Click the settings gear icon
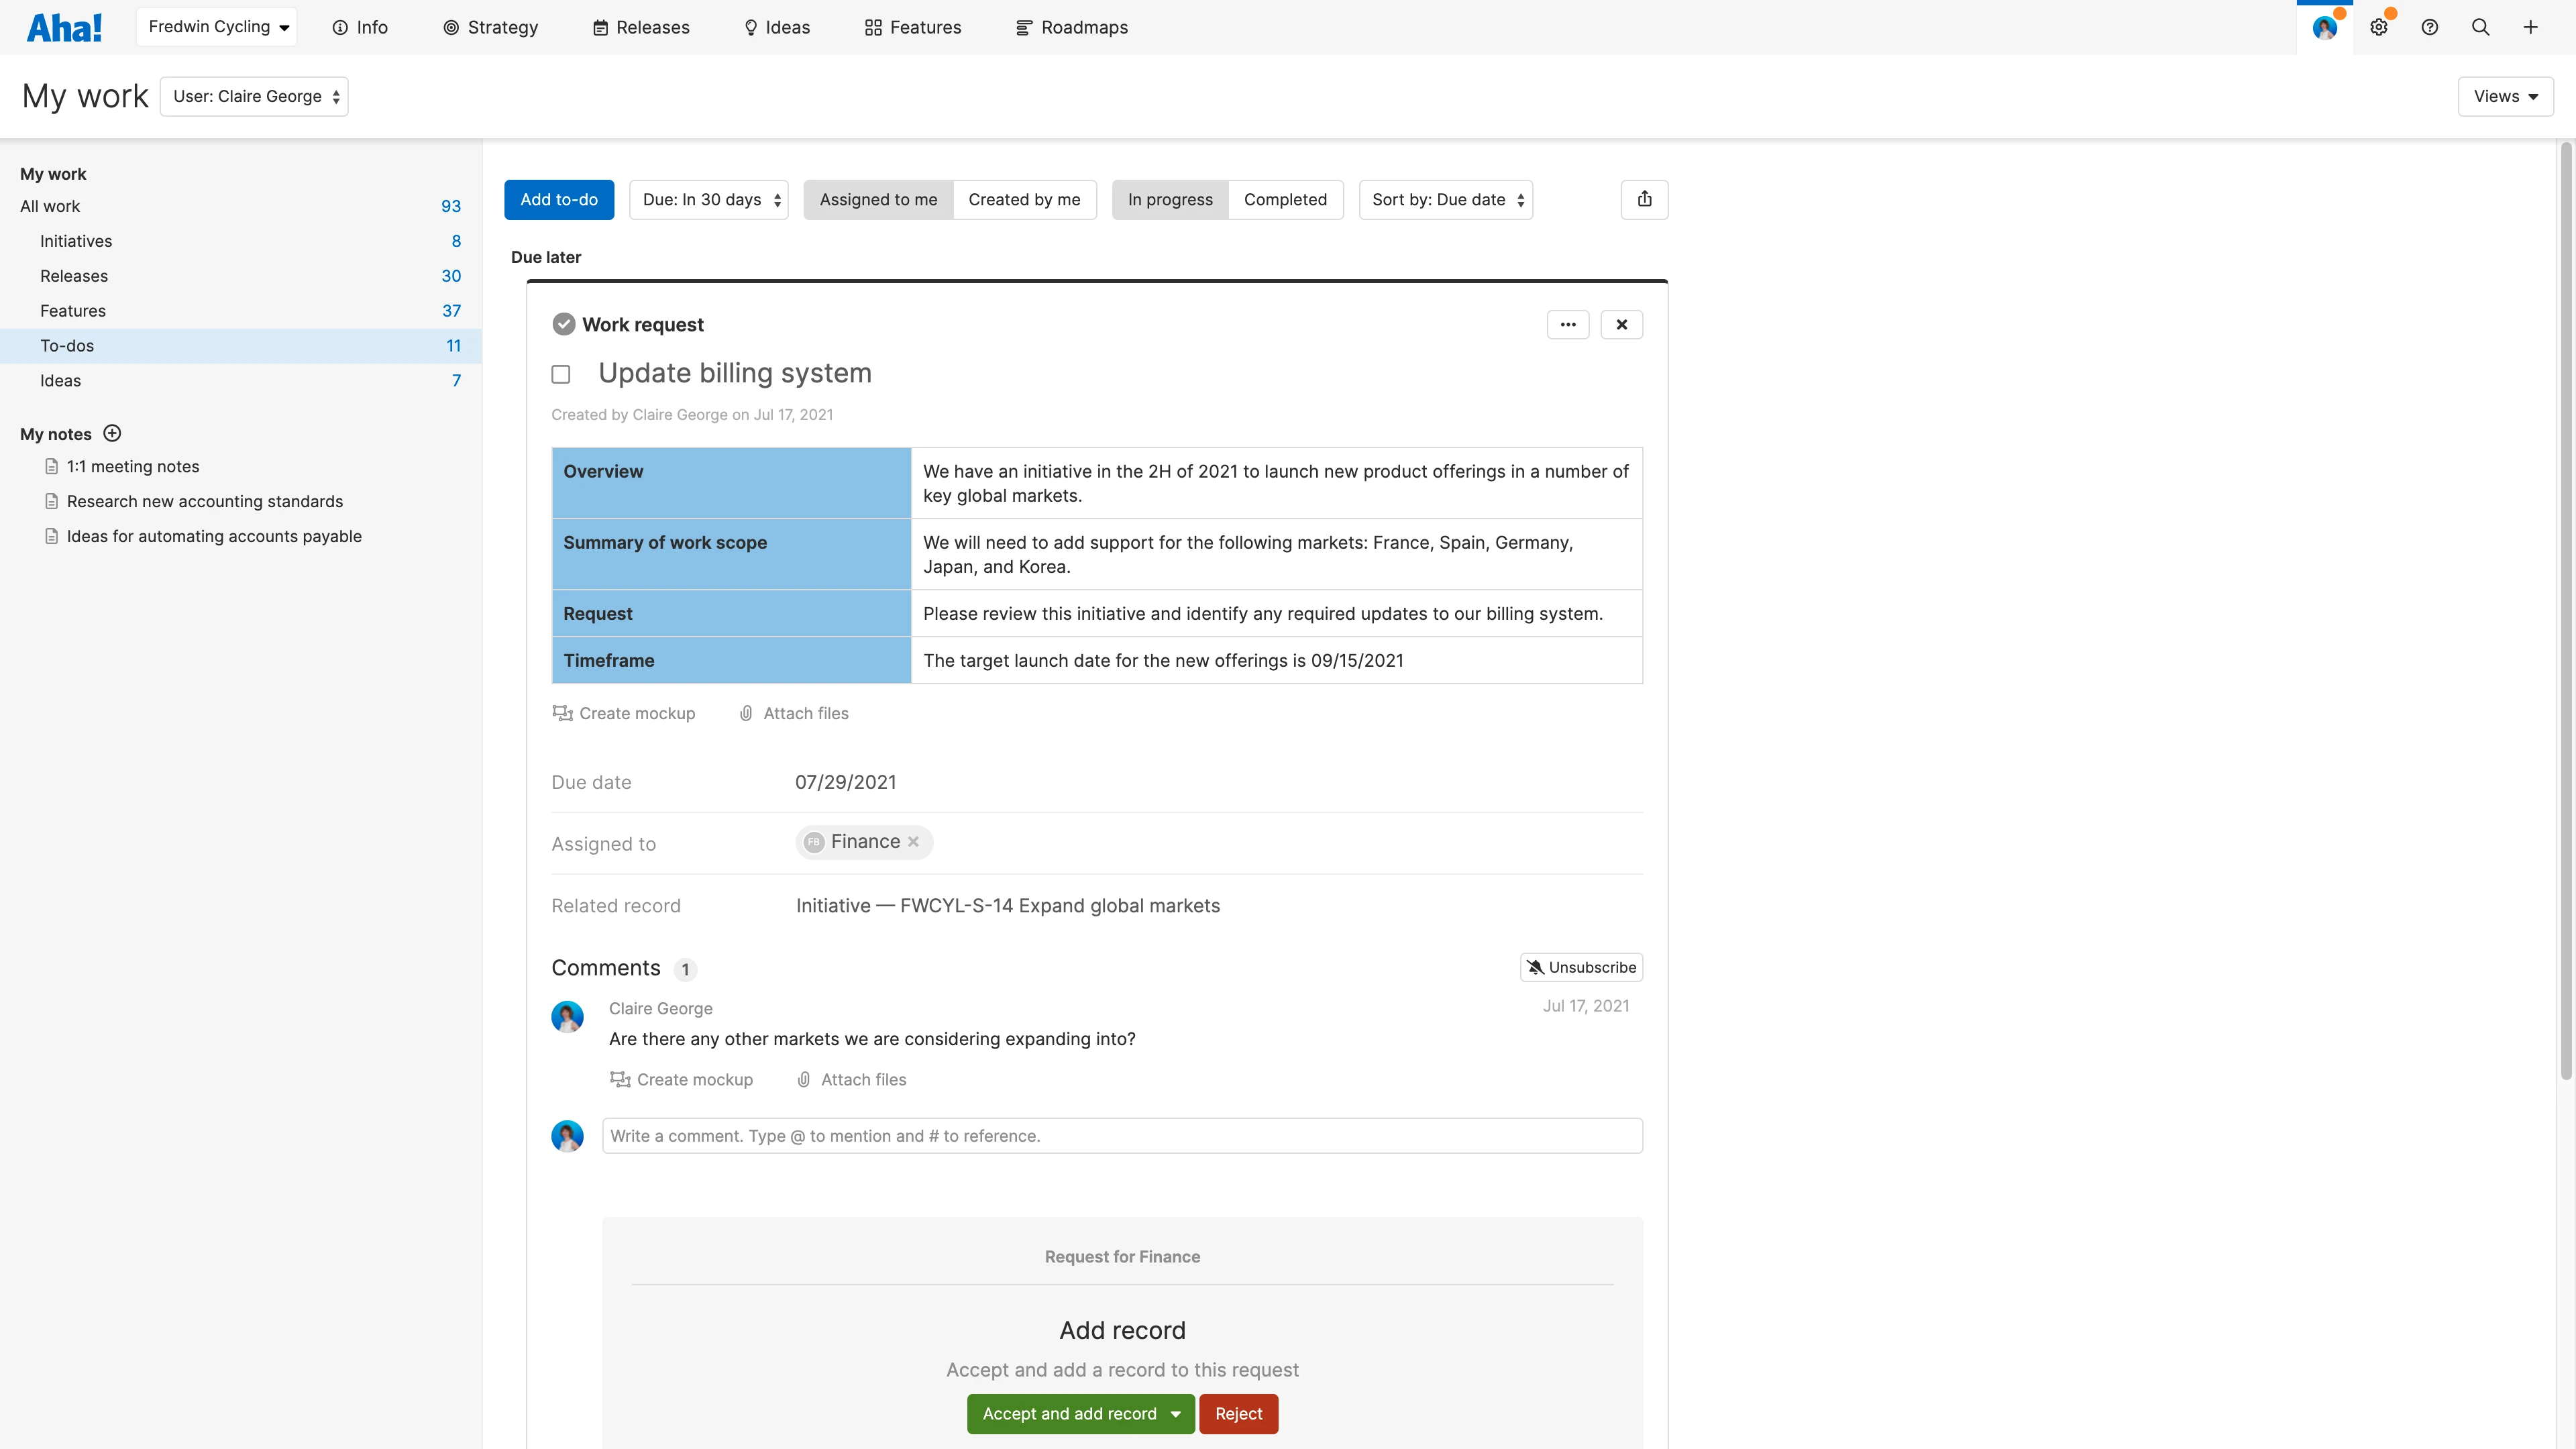 click(x=2378, y=28)
